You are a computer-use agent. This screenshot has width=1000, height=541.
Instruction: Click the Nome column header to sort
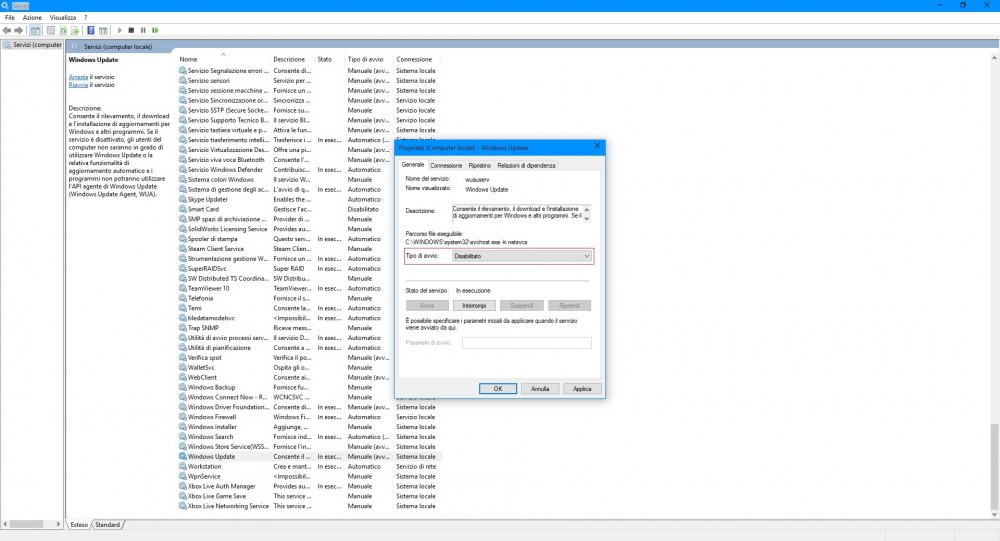pyautogui.click(x=189, y=59)
